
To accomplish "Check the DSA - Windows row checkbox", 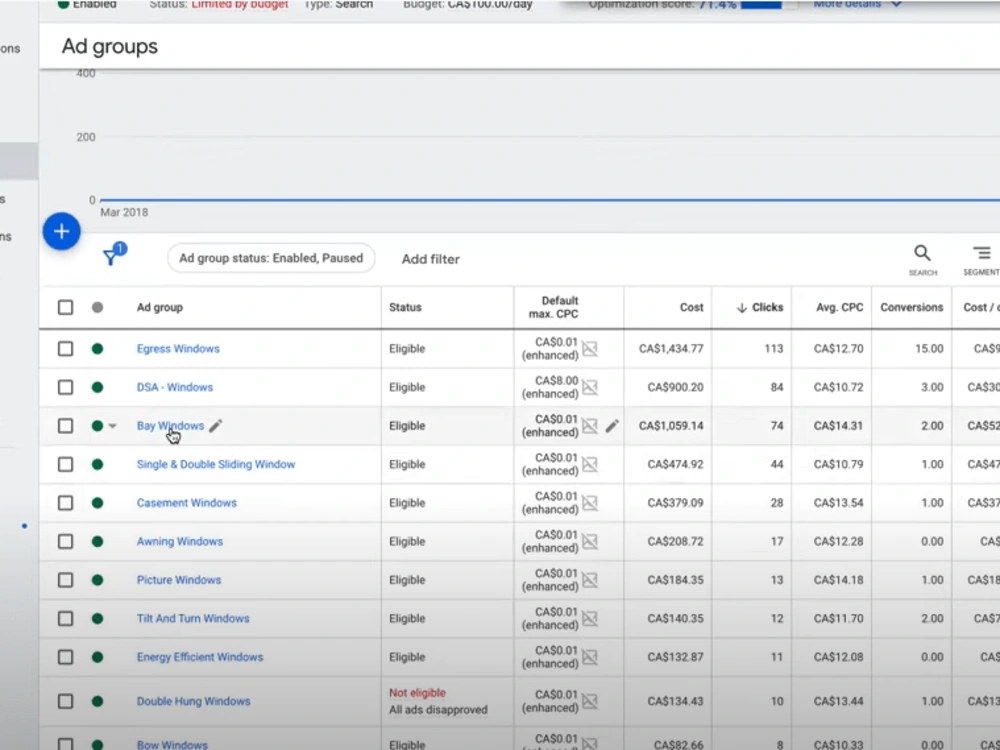I will [65, 387].
